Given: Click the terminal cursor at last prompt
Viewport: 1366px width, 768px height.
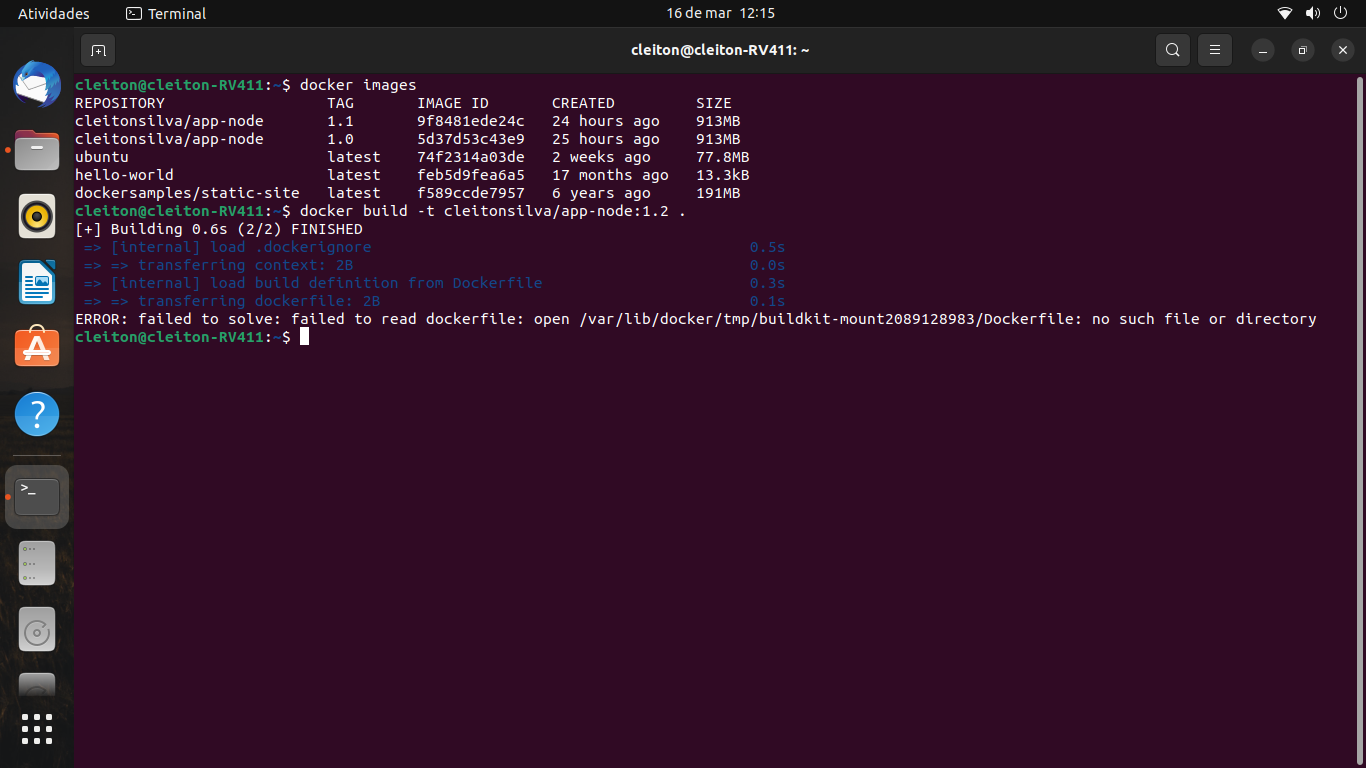Looking at the screenshot, I should tap(304, 337).
